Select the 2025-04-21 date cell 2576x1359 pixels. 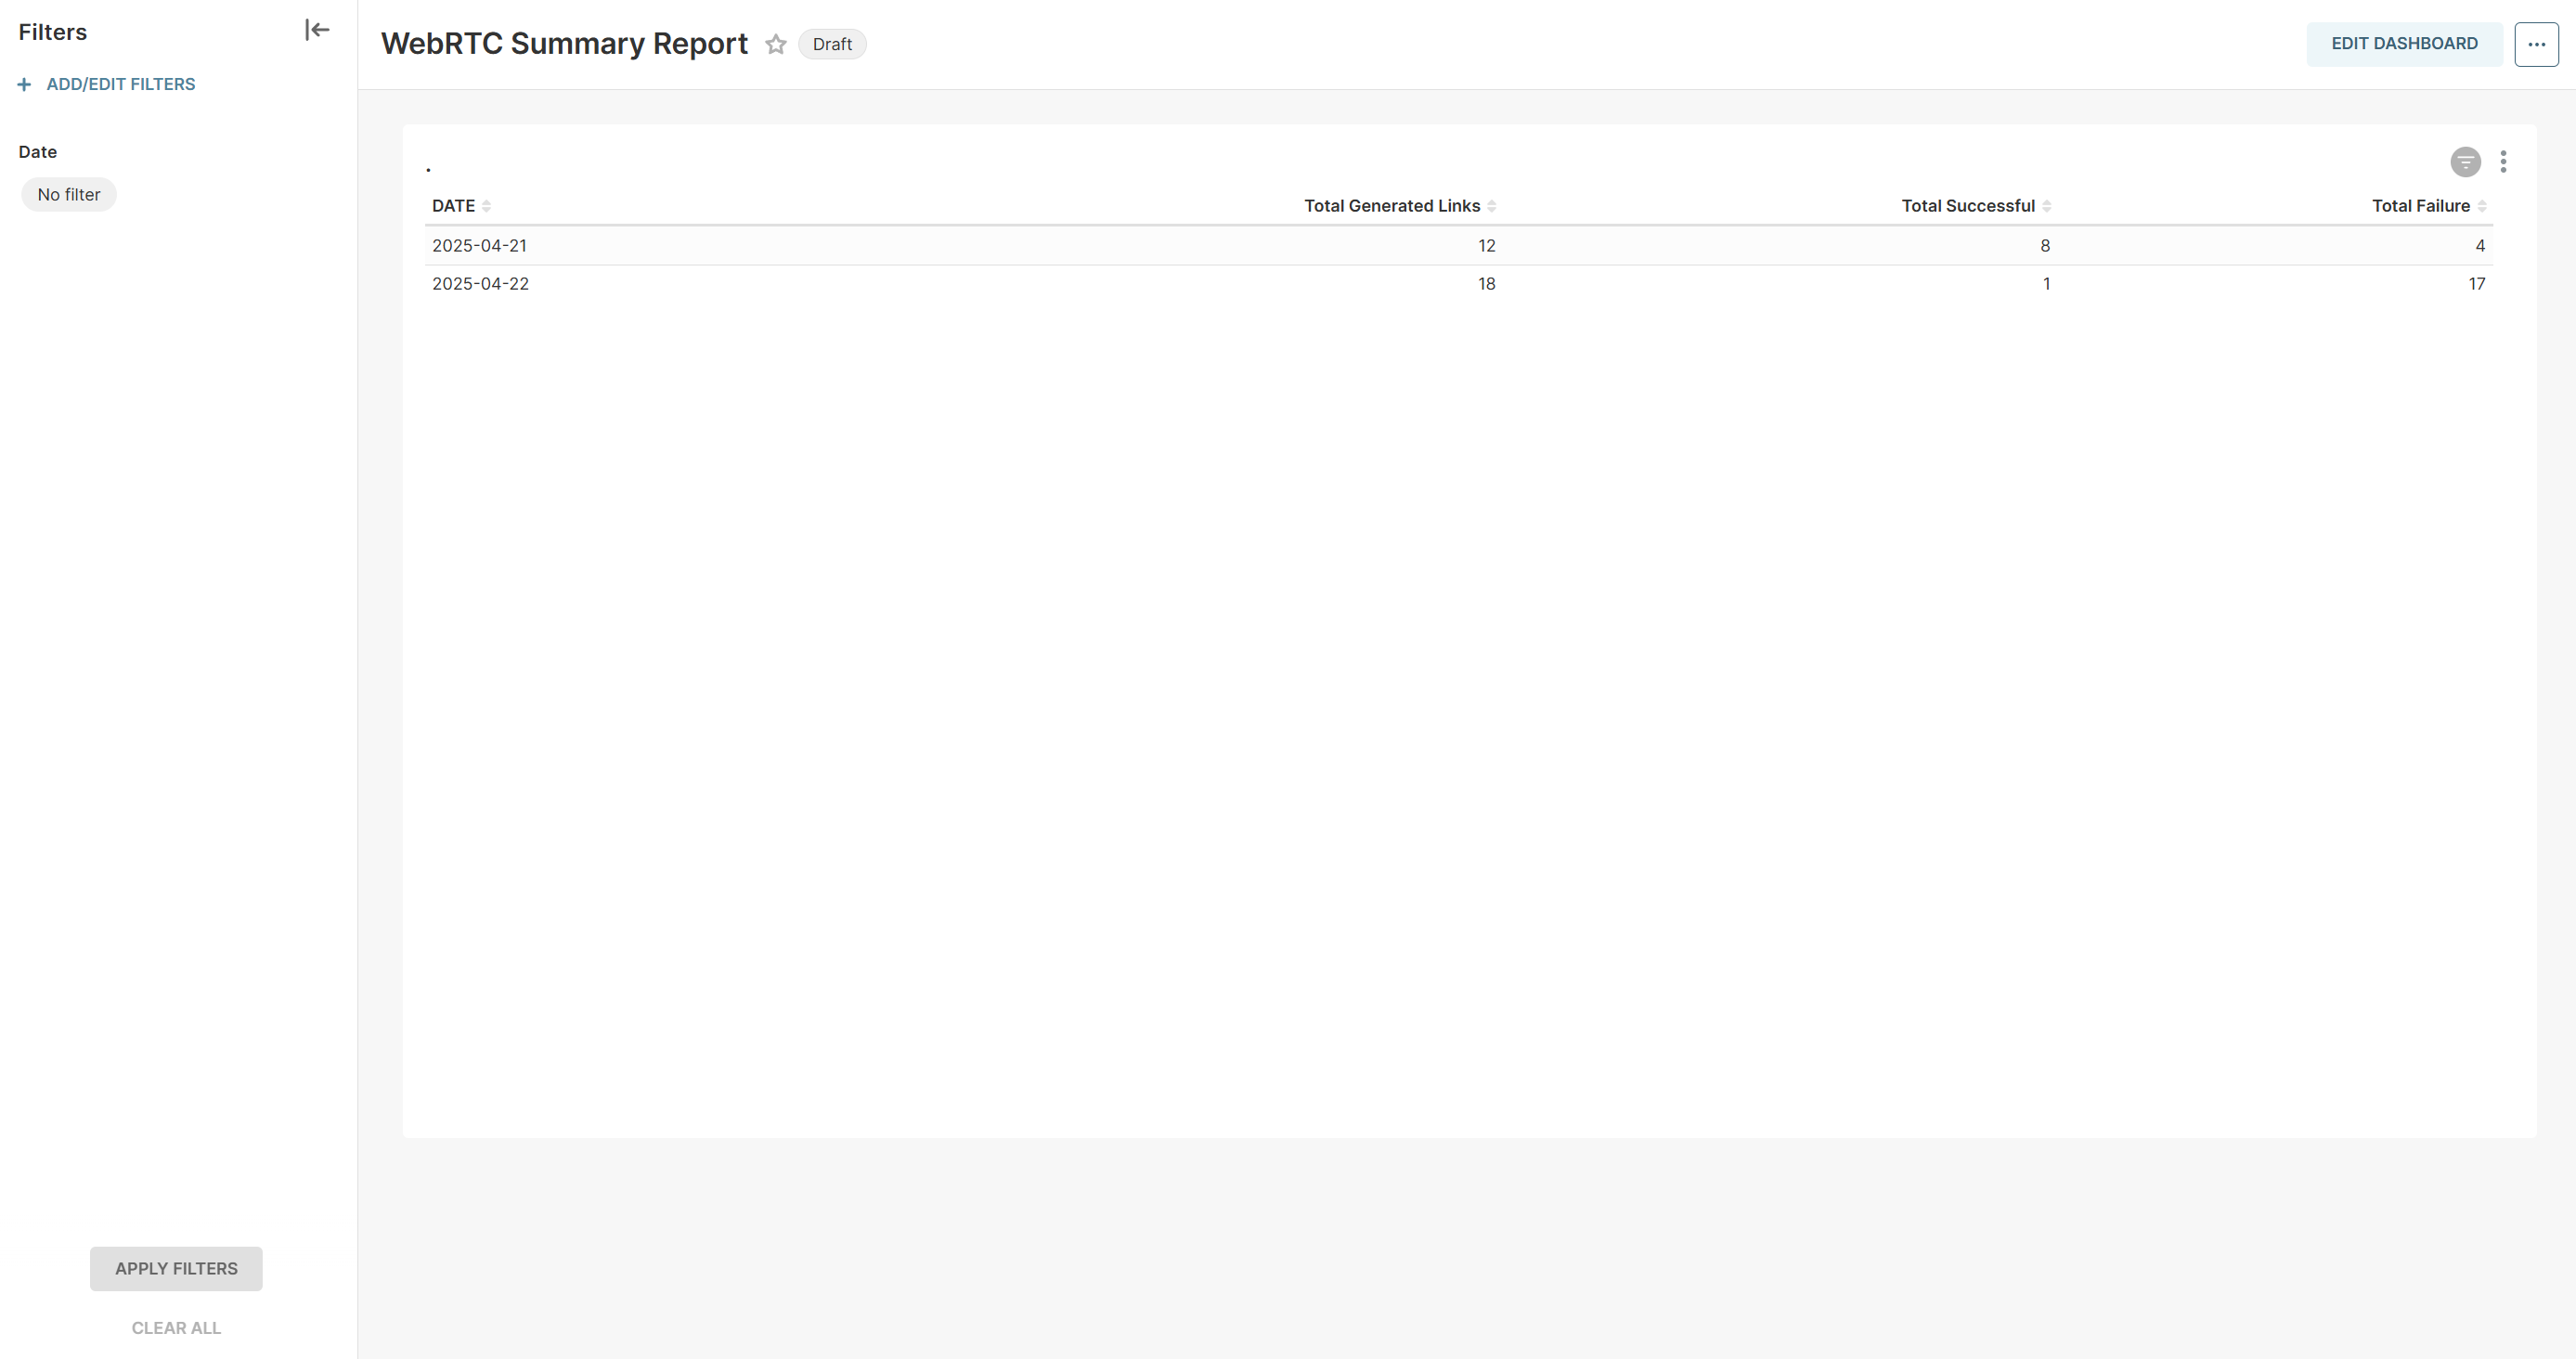pyautogui.click(x=479, y=246)
